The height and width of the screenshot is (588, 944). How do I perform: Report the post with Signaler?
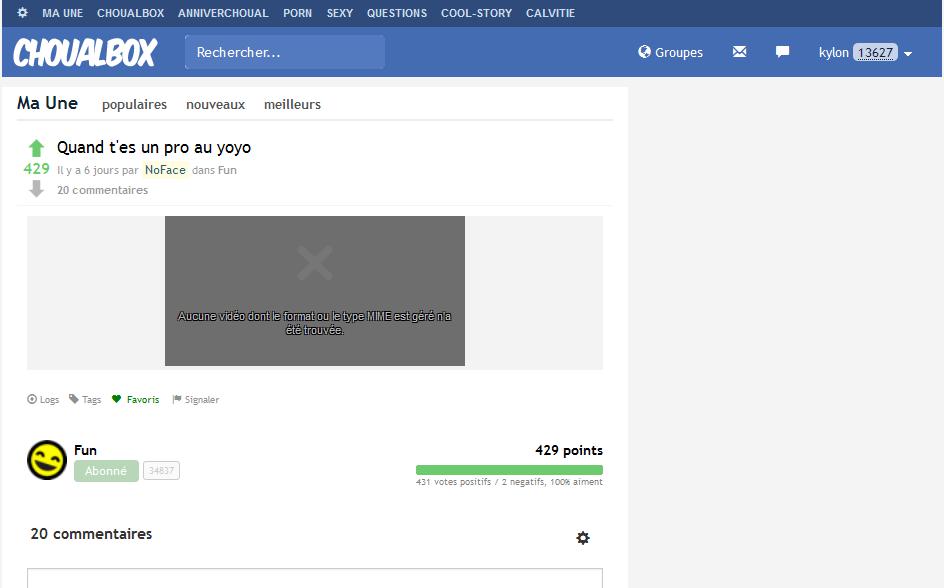pyautogui.click(x=196, y=399)
